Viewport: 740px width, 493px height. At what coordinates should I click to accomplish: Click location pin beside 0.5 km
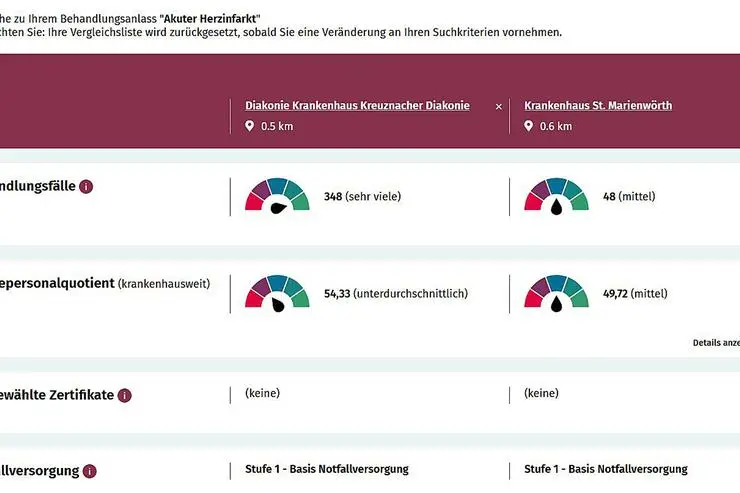click(250, 126)
